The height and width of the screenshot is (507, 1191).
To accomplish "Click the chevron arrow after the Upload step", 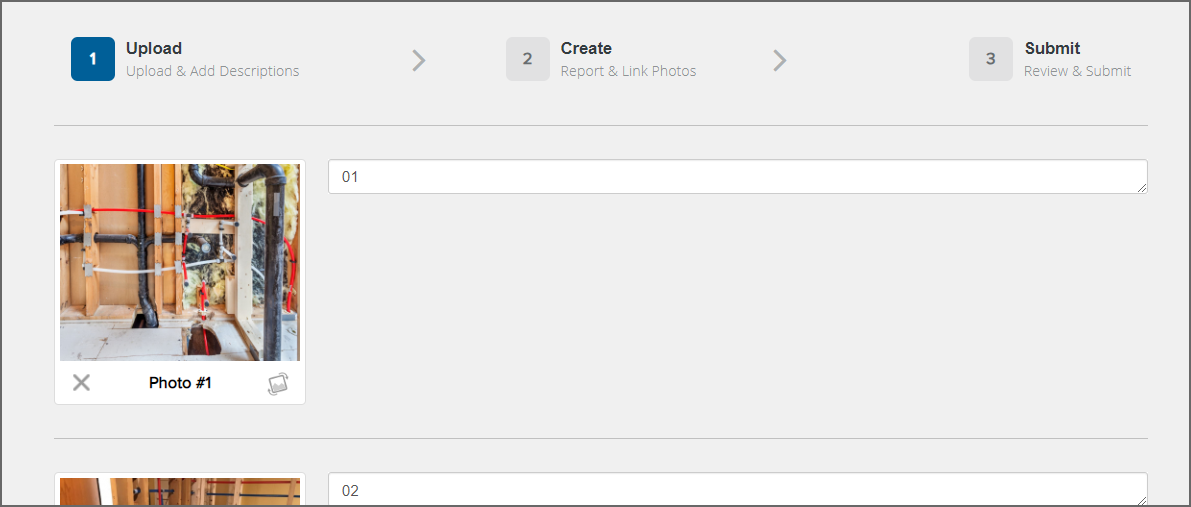I will coord(419,60).
